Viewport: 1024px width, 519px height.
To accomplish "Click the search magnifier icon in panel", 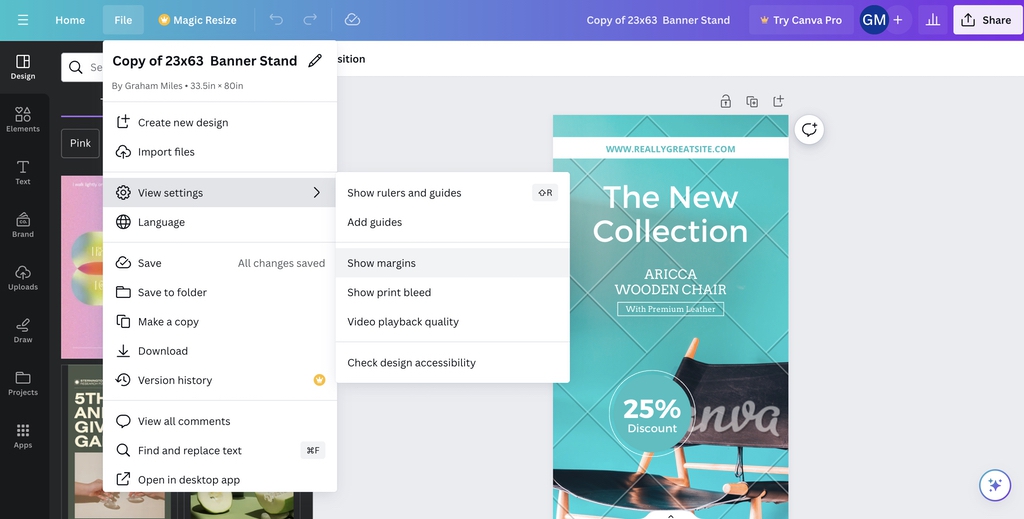I will [x=76, y=67].
